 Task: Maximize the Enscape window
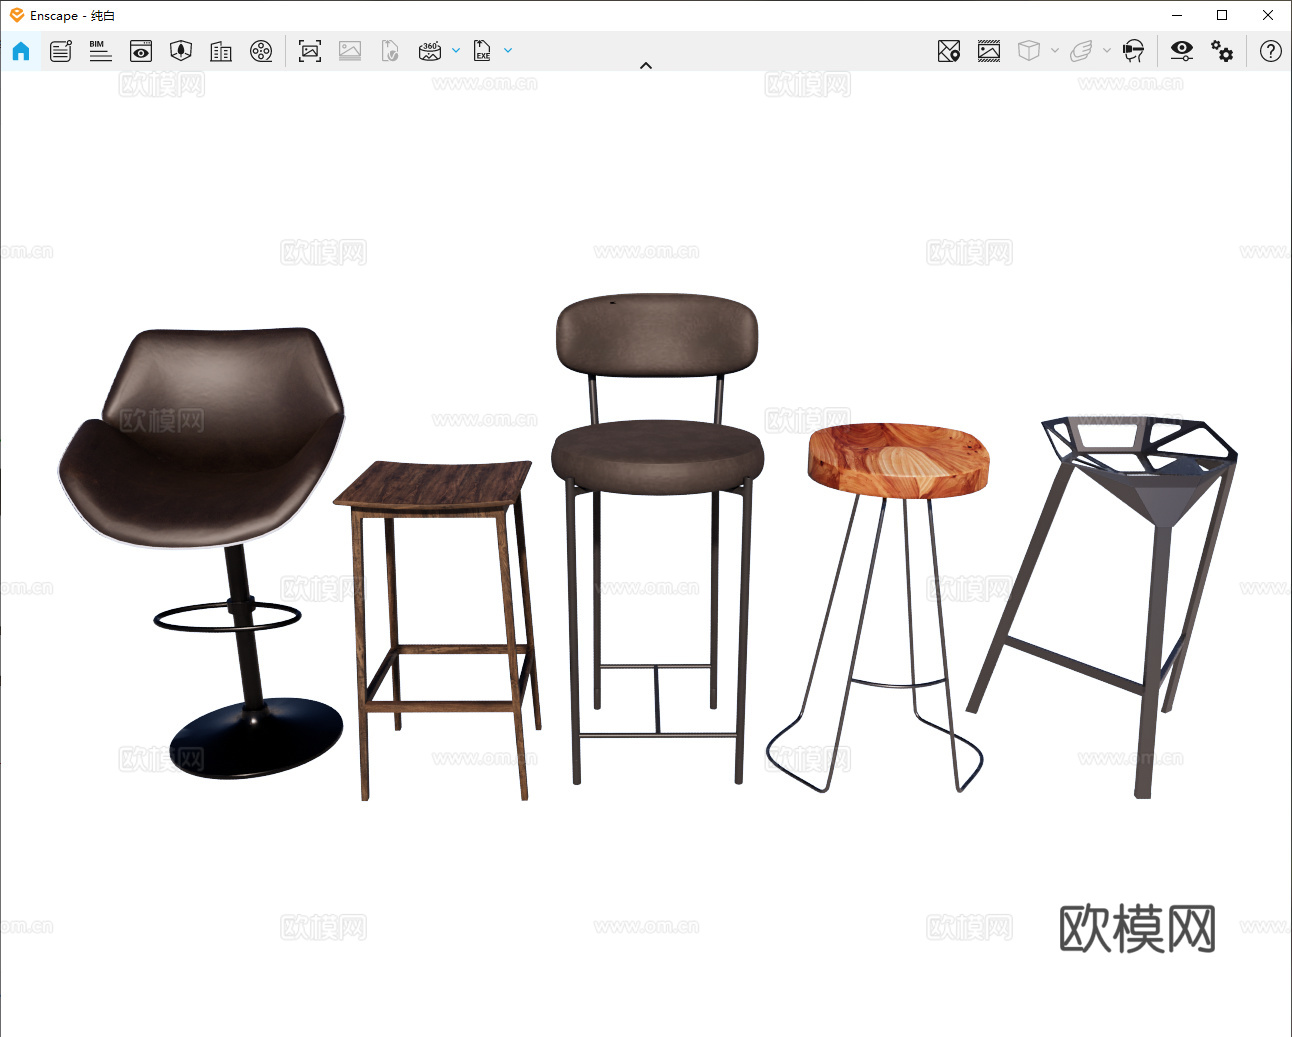tap(1222, 15)
